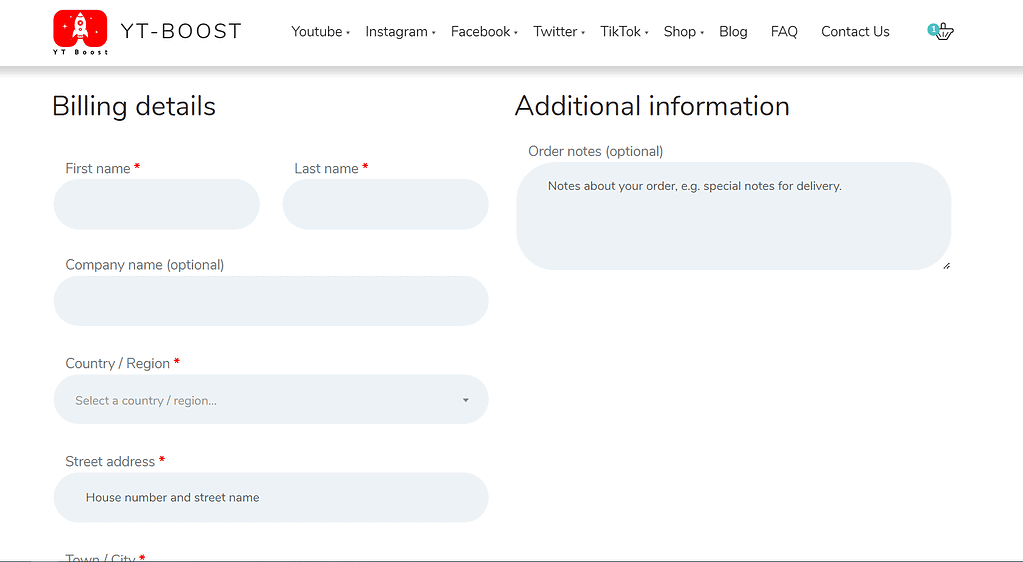Click the Order notes resize handle

tap(947, 266)
